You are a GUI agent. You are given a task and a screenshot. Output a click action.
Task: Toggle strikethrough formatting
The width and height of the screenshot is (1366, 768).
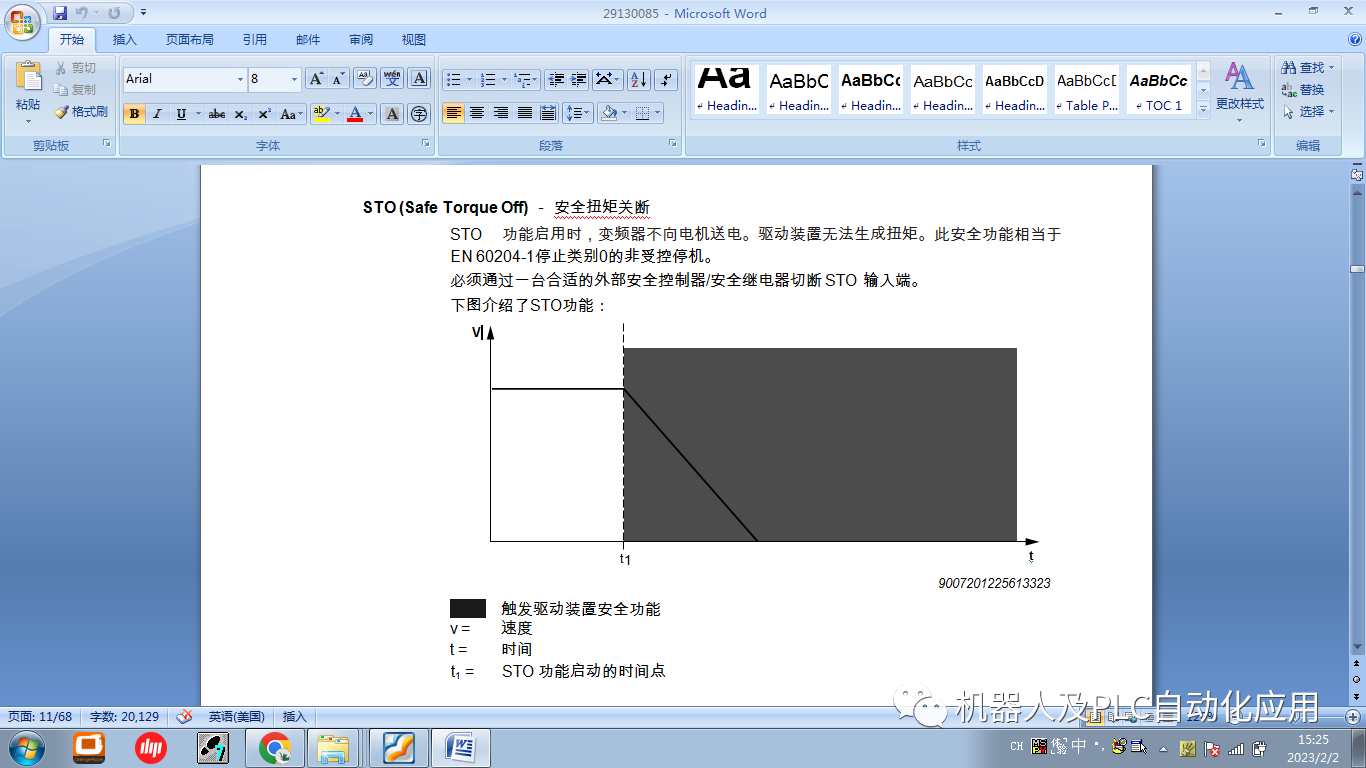click(x=218, y=114)
